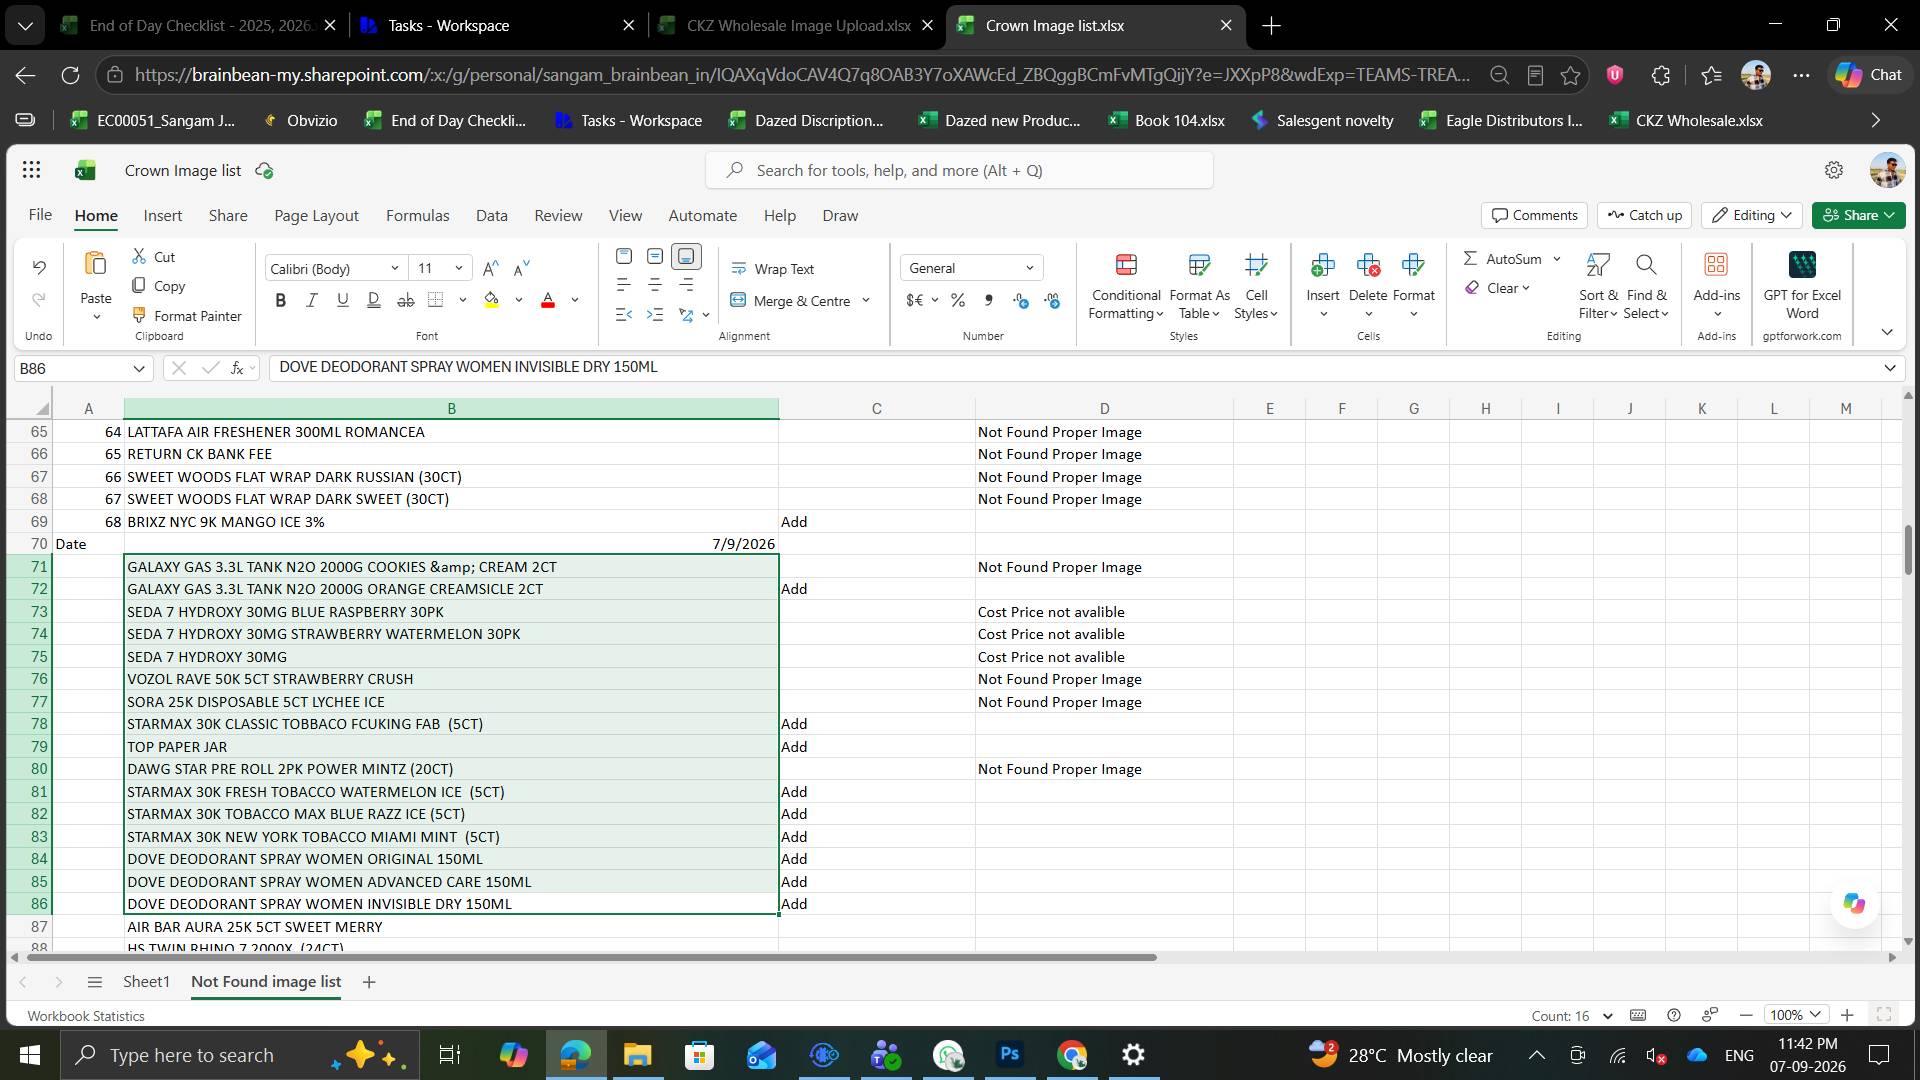Switch to Sheet1 tab
Image resolution: width=1920 pixels, height=1080 pixels.
pos(146,982)
